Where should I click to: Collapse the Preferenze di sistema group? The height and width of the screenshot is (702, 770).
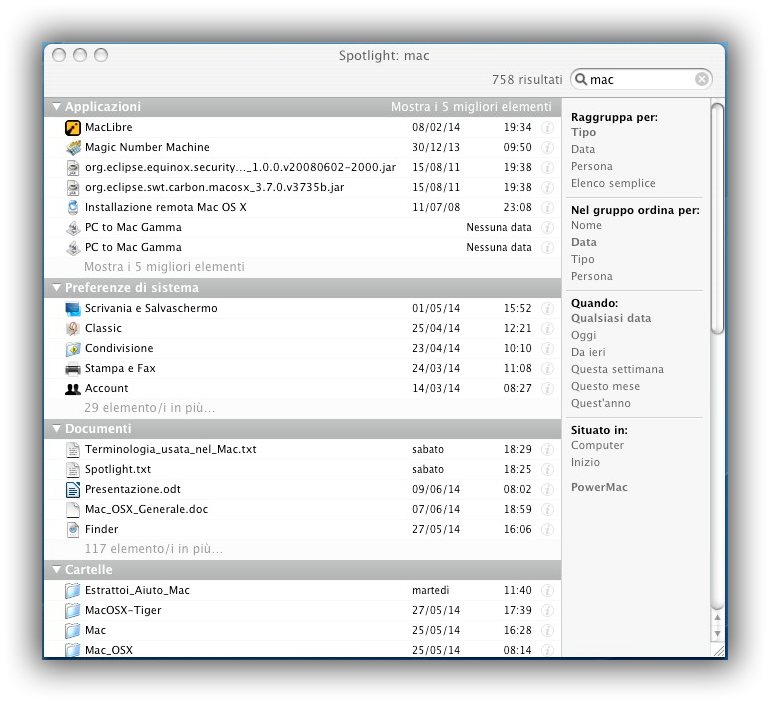tap(56, 288)
